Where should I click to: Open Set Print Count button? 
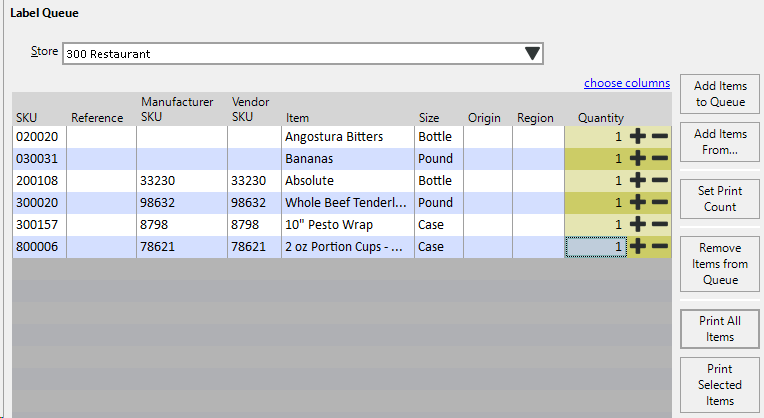(720, 199)
